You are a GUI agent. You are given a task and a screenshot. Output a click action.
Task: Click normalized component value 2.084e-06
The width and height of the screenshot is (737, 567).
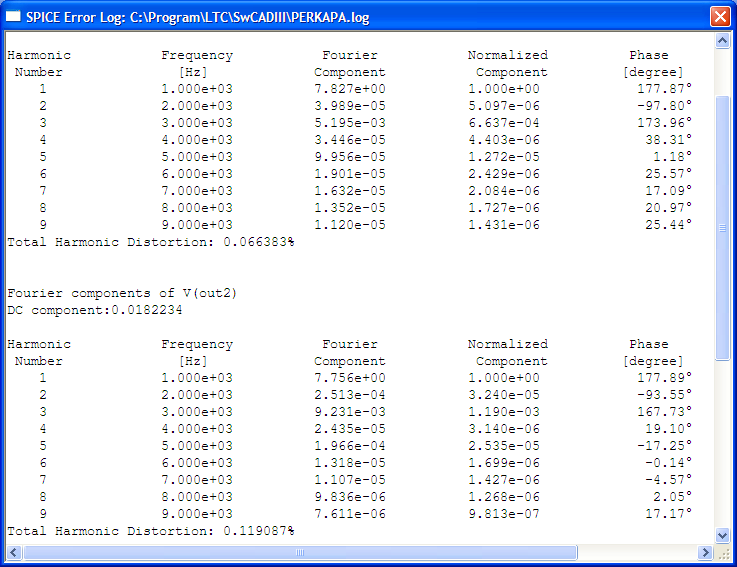[x=504, y=191]
